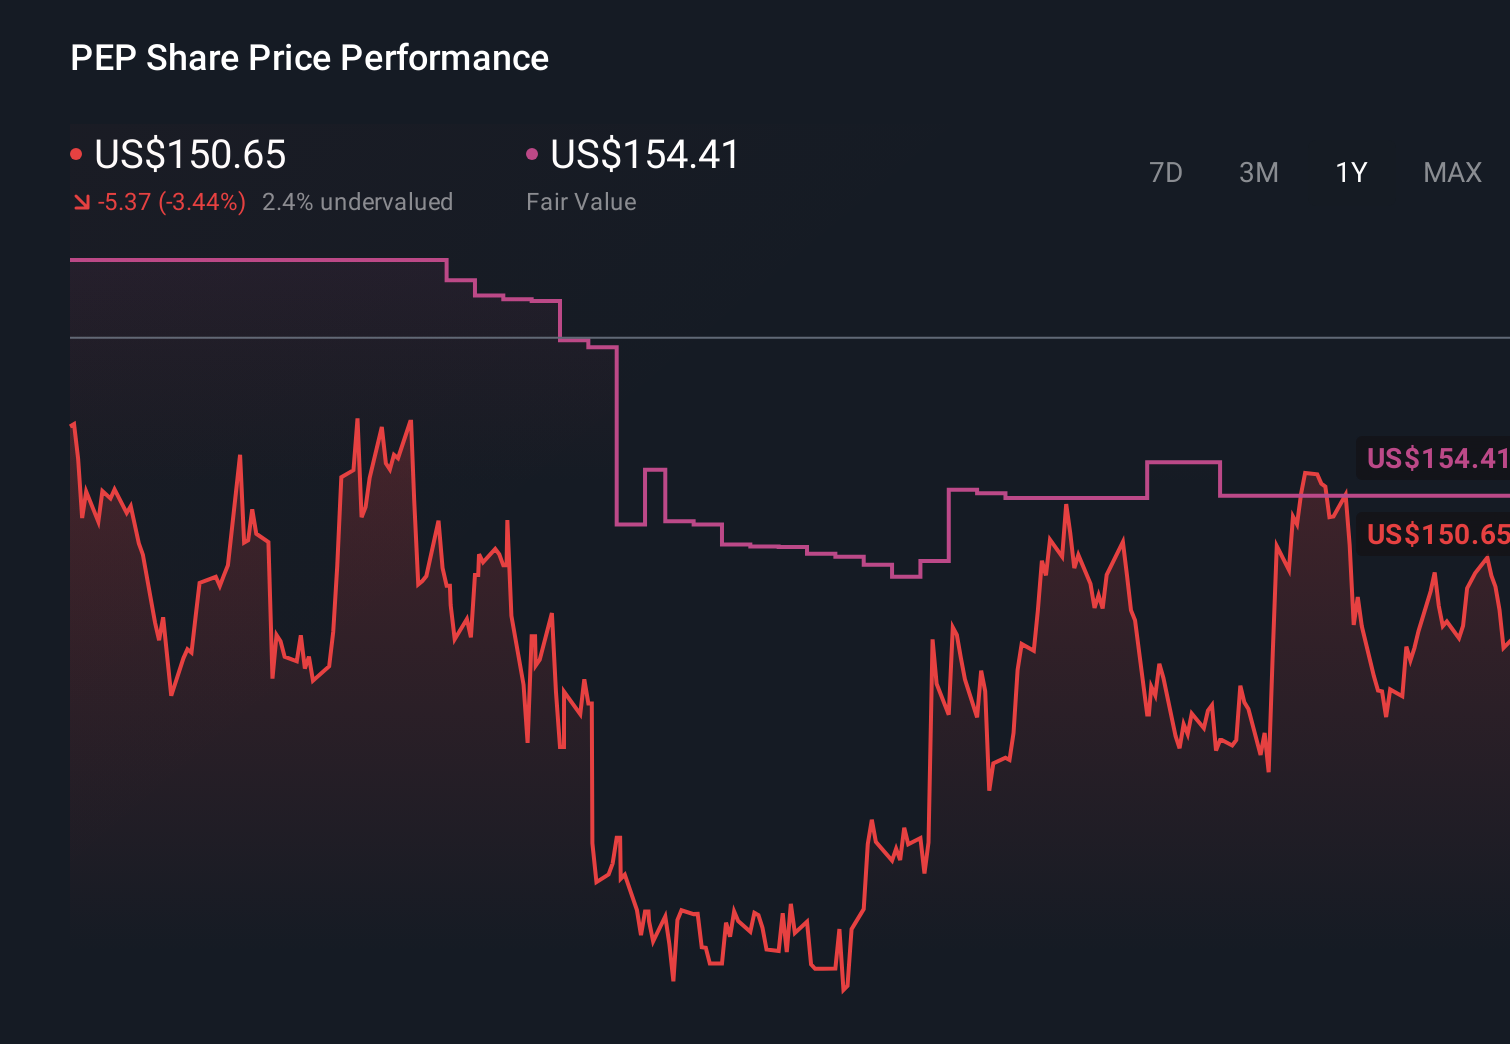Click the red downward-trend arrow icon
This screenshot has height=1044, width=1510.
81,202
